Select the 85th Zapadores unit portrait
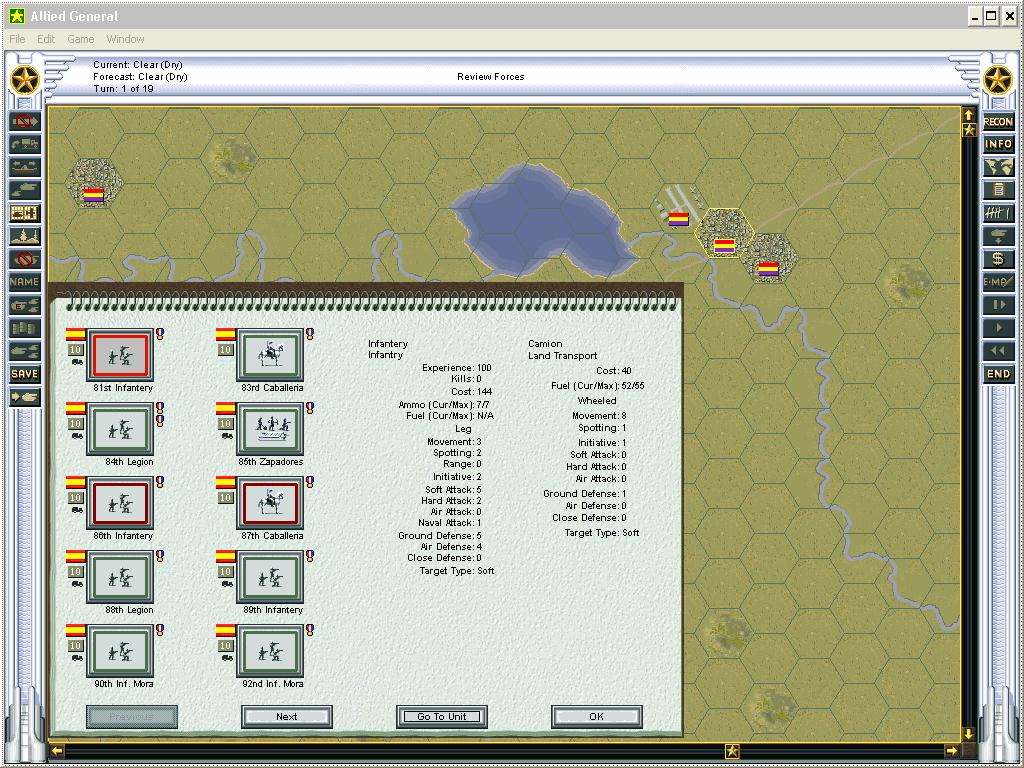Screen dimensions: 1024x768 tap(270, 429)
